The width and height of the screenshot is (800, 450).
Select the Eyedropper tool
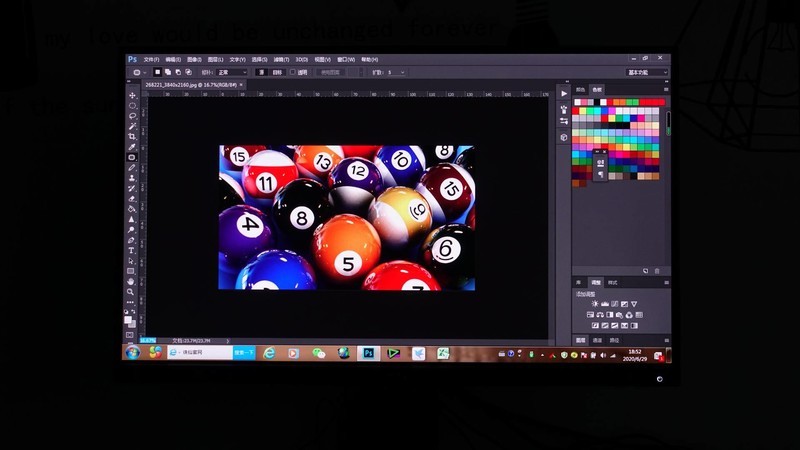click(132, 147)
